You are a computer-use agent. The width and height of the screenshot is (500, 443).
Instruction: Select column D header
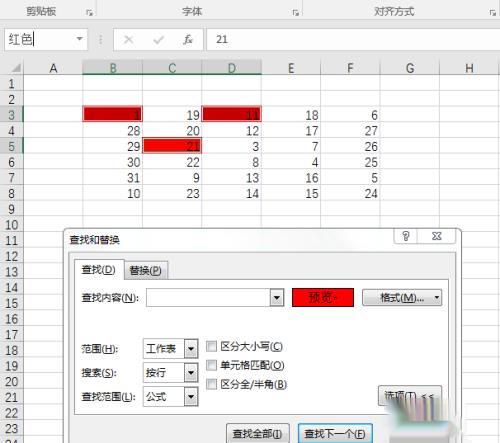(x=232, y=68)
